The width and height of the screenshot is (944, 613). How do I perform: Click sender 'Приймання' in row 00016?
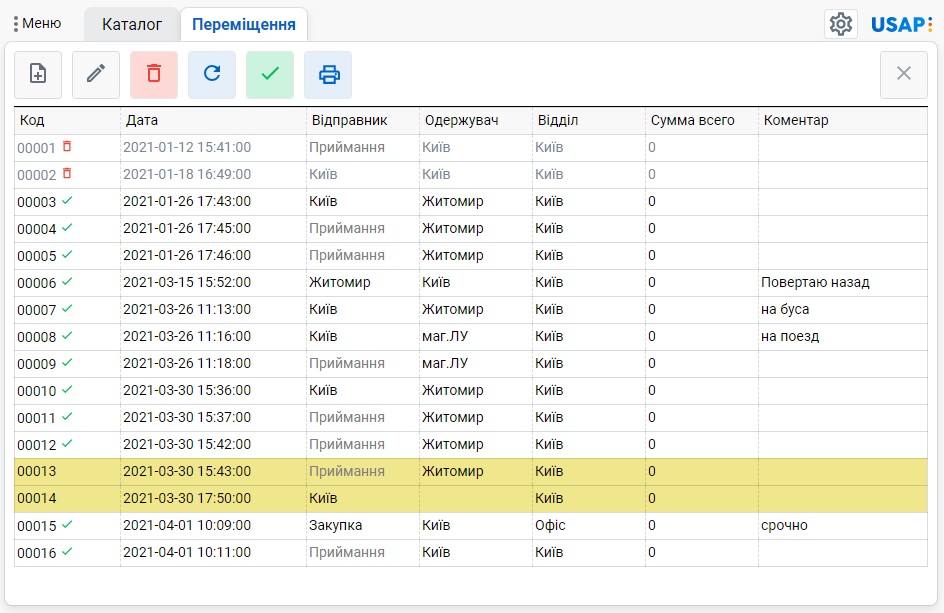pos(347,553)
